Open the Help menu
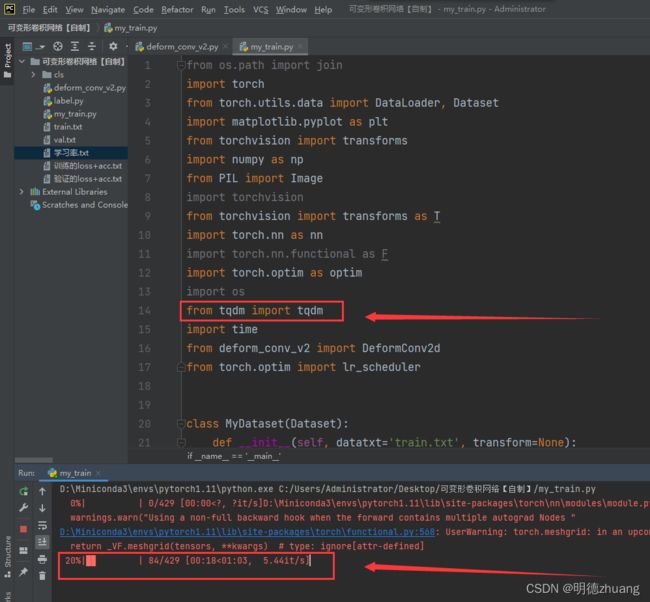 point(323,10)
